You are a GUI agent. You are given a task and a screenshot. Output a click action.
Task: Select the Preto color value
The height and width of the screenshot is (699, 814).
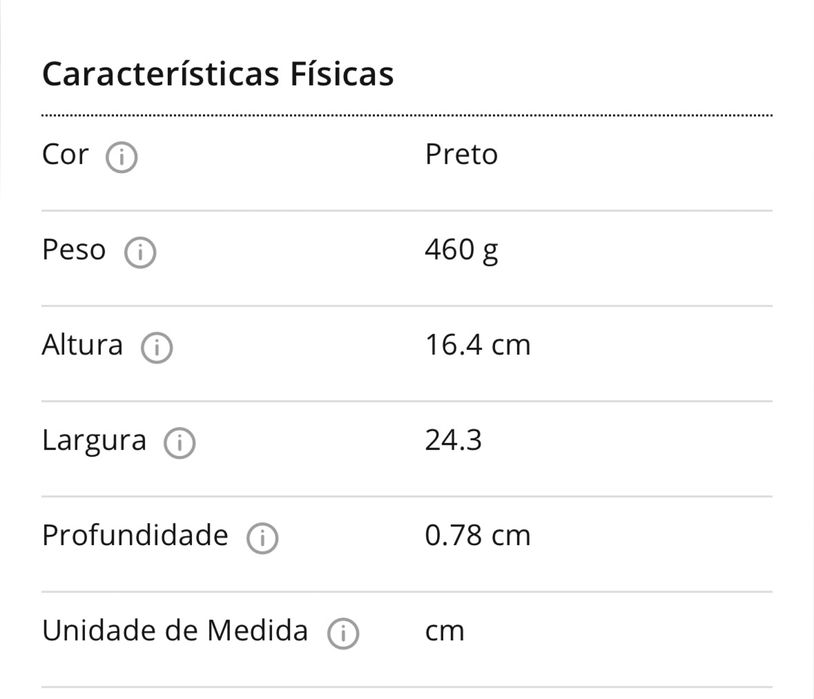(461, 155)
